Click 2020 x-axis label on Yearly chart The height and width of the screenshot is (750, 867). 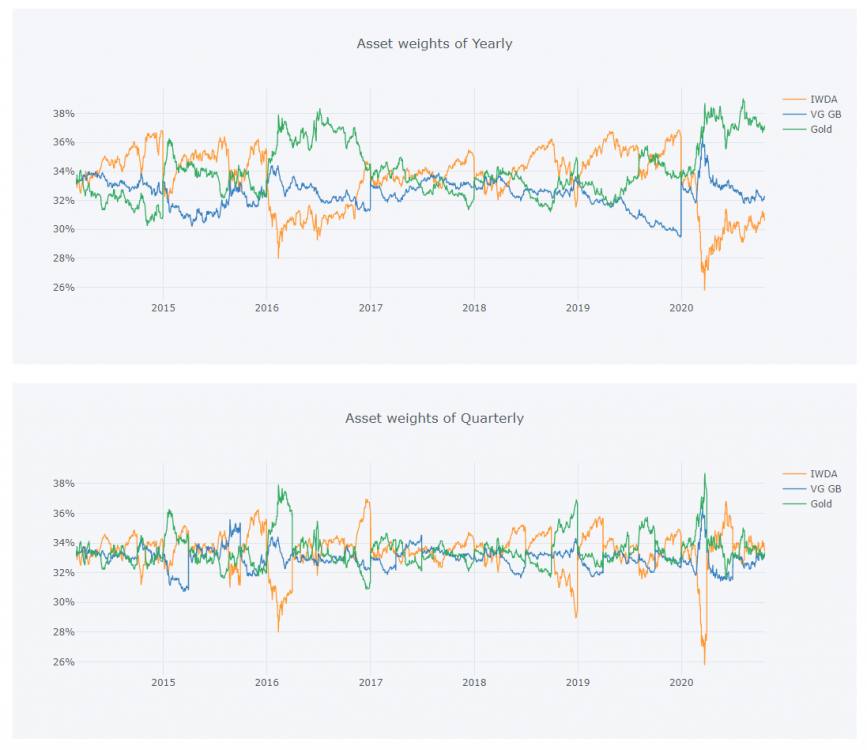(680, 307)
